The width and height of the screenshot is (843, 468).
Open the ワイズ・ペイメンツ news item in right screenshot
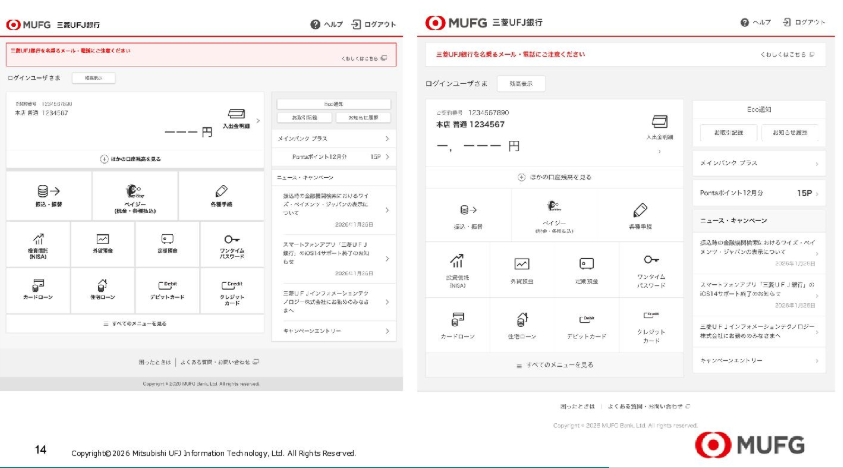point(759,253)
